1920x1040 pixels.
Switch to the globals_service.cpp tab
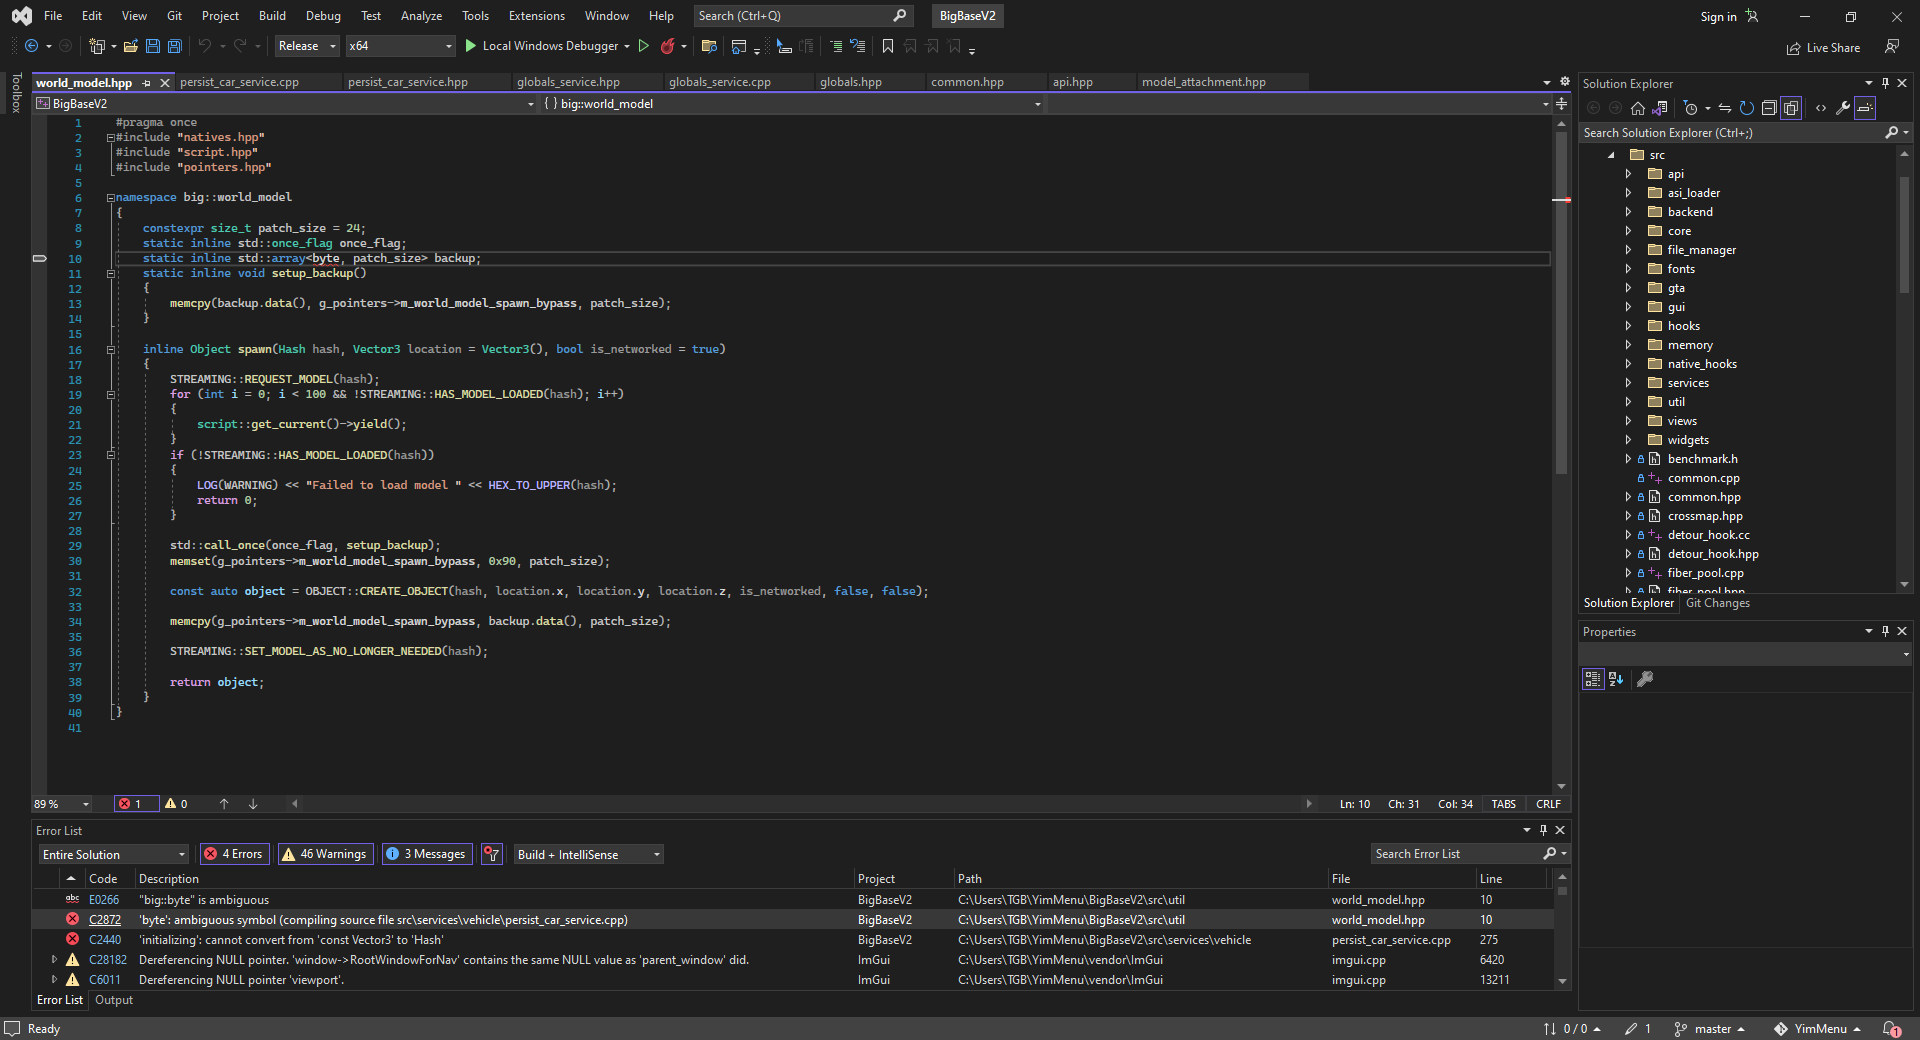(x=721, y=81)
